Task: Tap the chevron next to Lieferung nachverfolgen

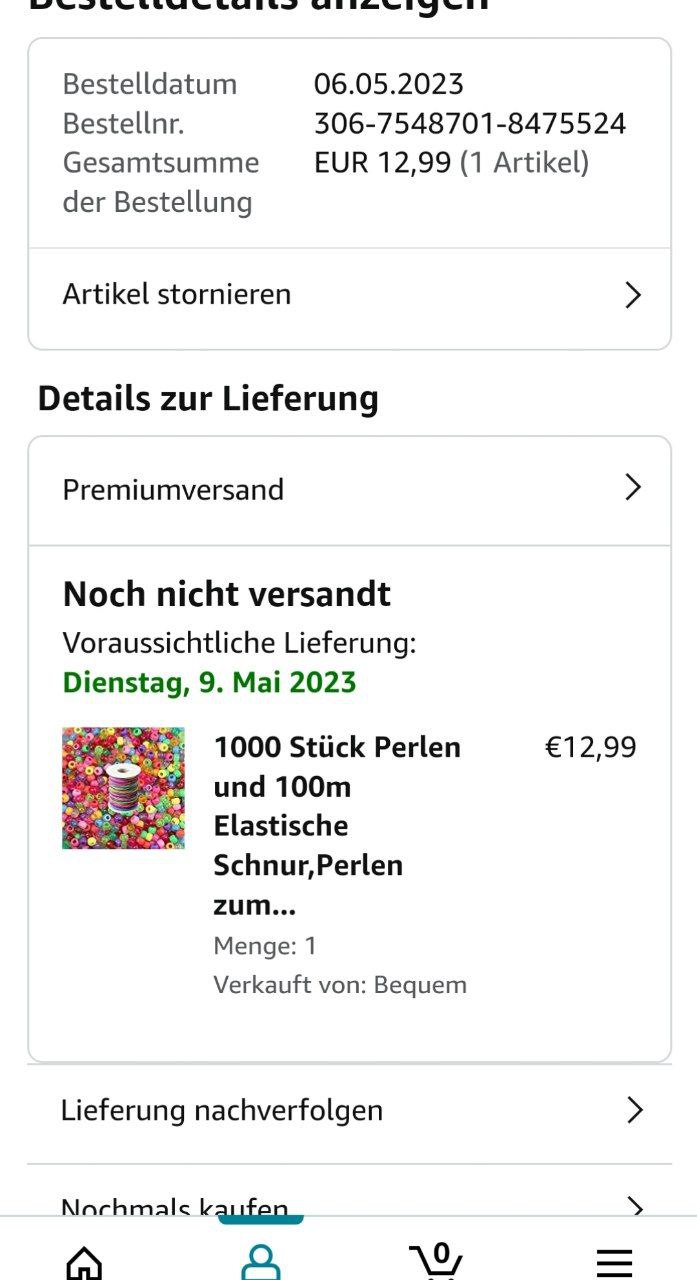Action: [x=634, y=1110]
